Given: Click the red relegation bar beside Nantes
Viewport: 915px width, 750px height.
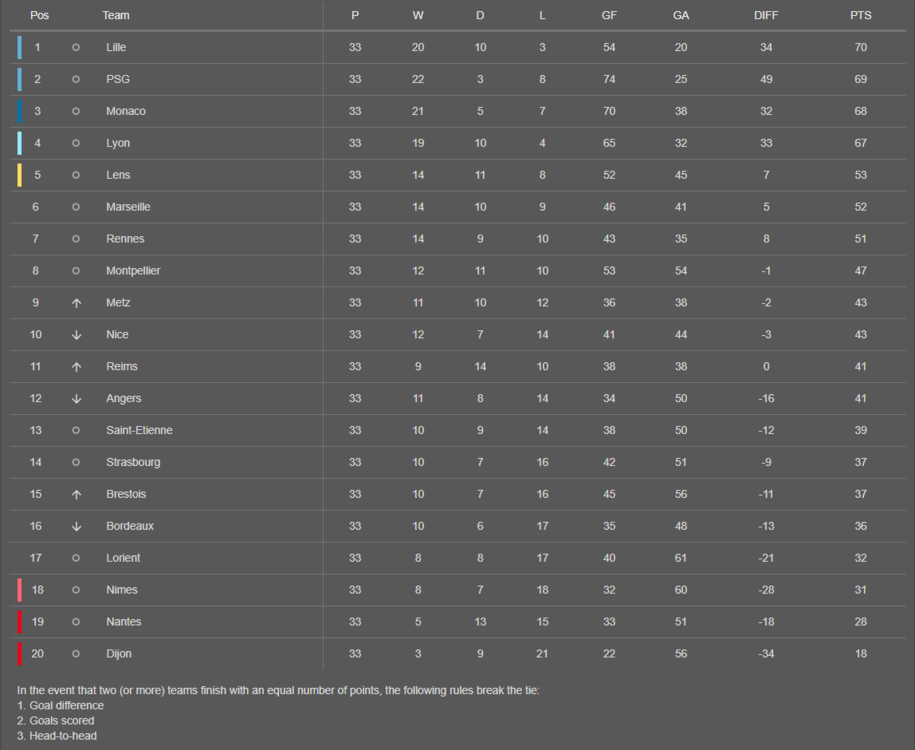Looking at the screenshot, I should pos(19,622).
